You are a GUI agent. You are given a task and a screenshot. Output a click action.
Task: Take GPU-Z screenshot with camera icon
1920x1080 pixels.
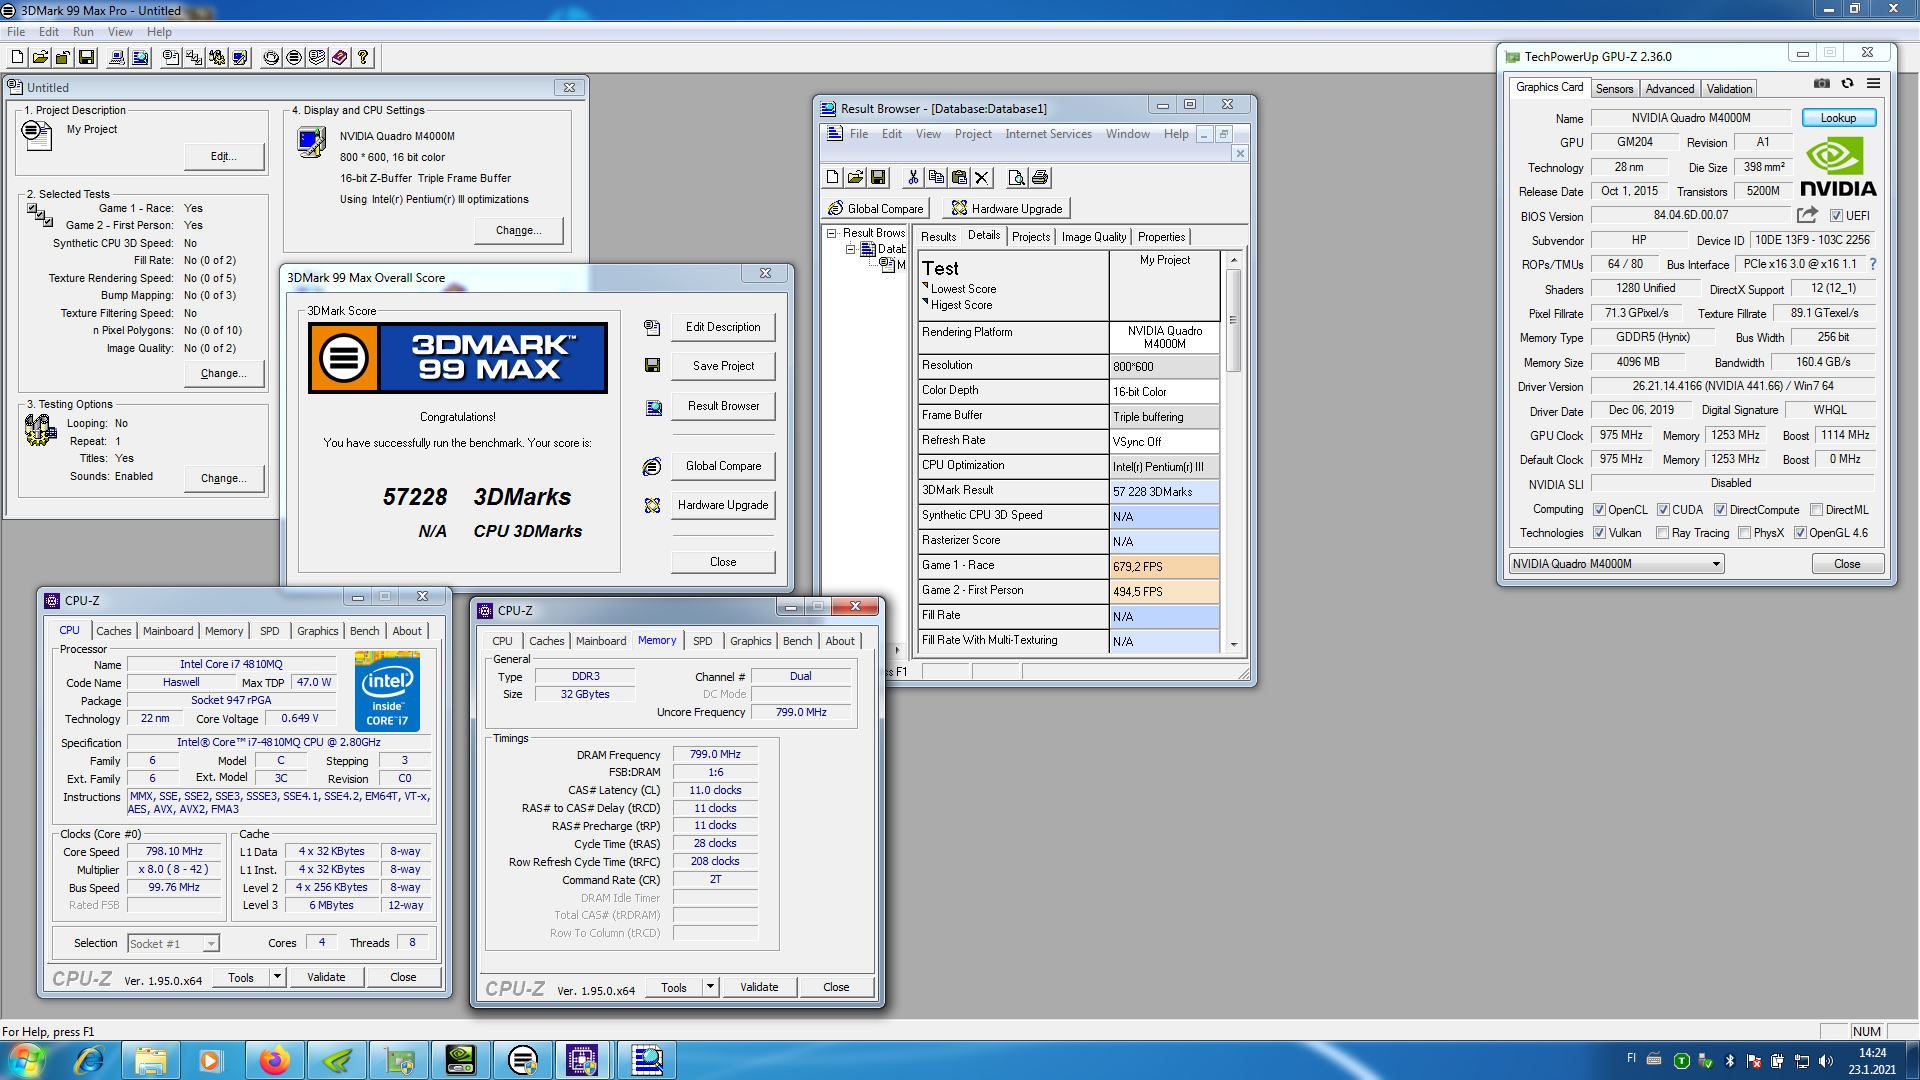click(x=1822, y=84)
